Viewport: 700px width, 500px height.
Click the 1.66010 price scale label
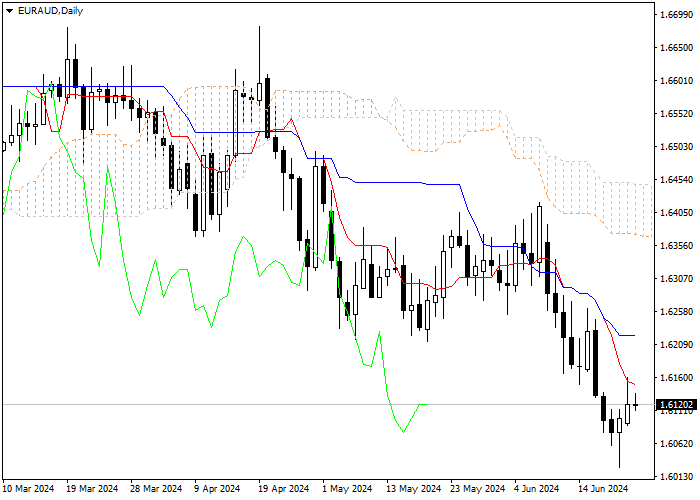[x=676, y=81]
